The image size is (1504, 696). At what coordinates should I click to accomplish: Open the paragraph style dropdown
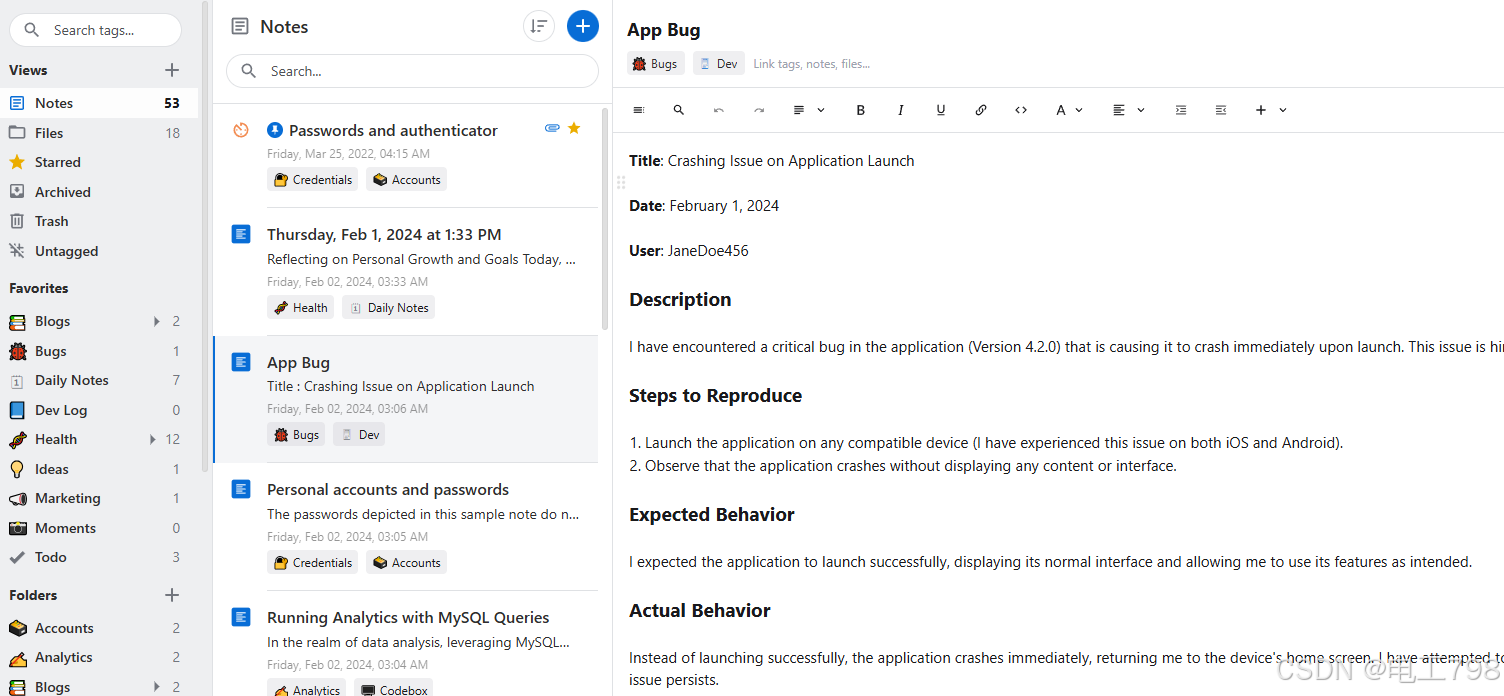808,110
